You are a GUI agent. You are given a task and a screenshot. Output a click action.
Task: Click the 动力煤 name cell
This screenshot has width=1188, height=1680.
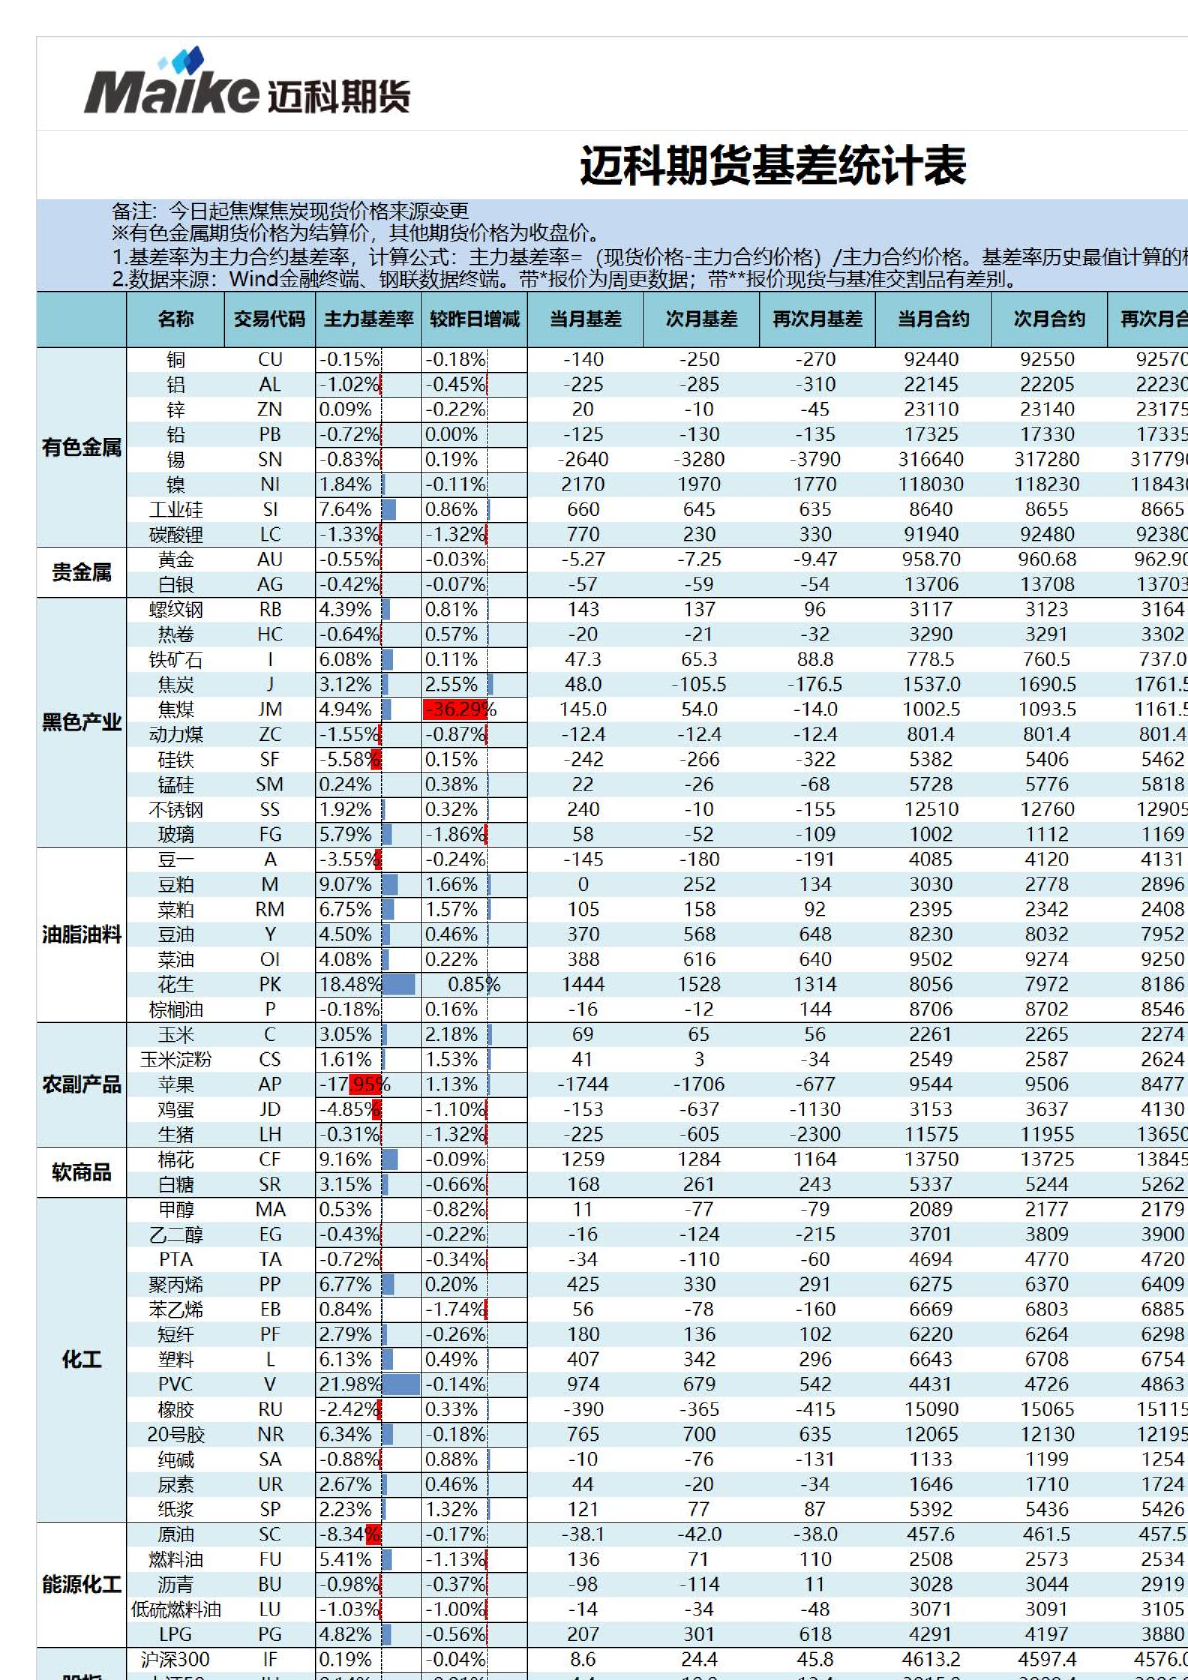pos(176,735)
